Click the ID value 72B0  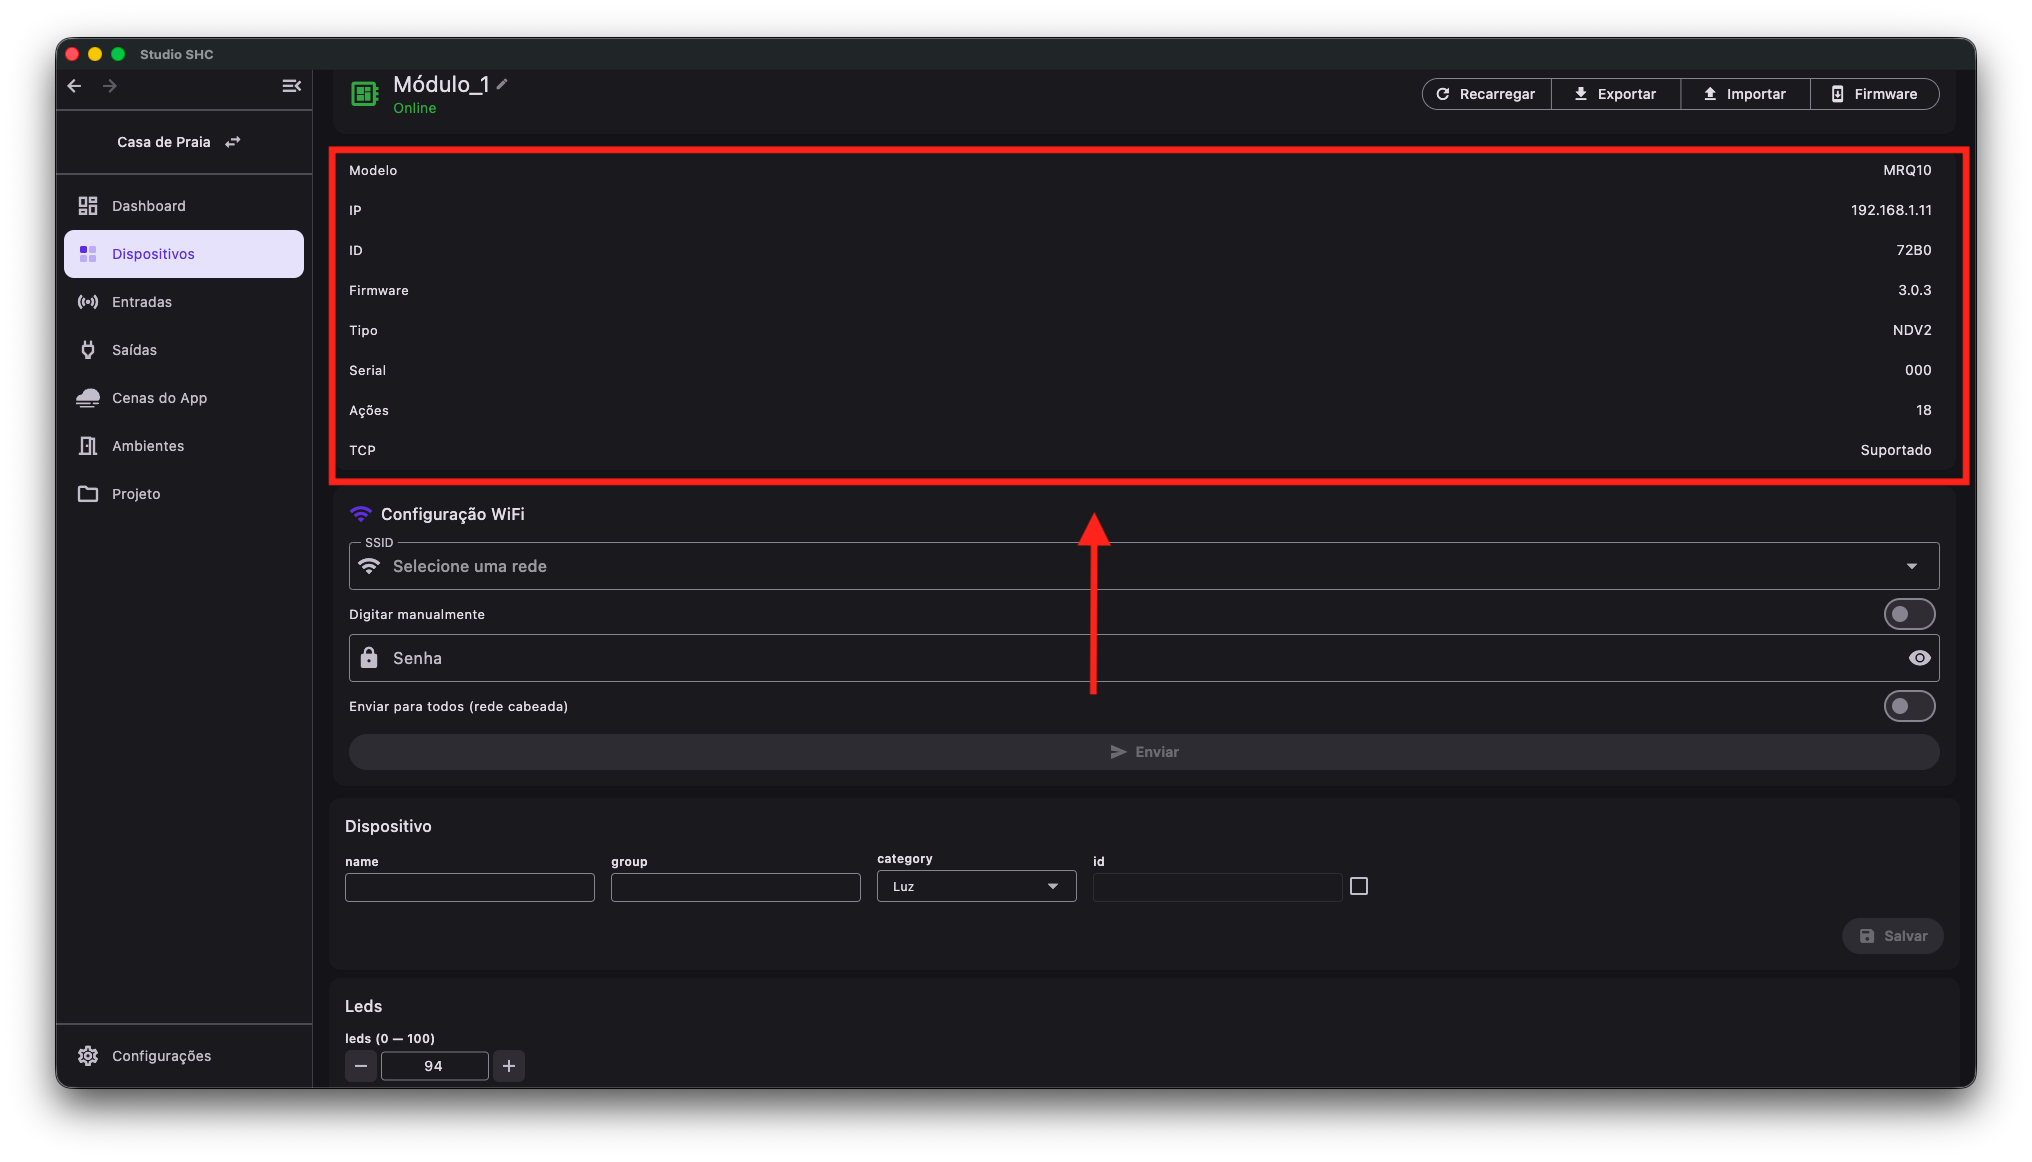[x=1913, y=250]
